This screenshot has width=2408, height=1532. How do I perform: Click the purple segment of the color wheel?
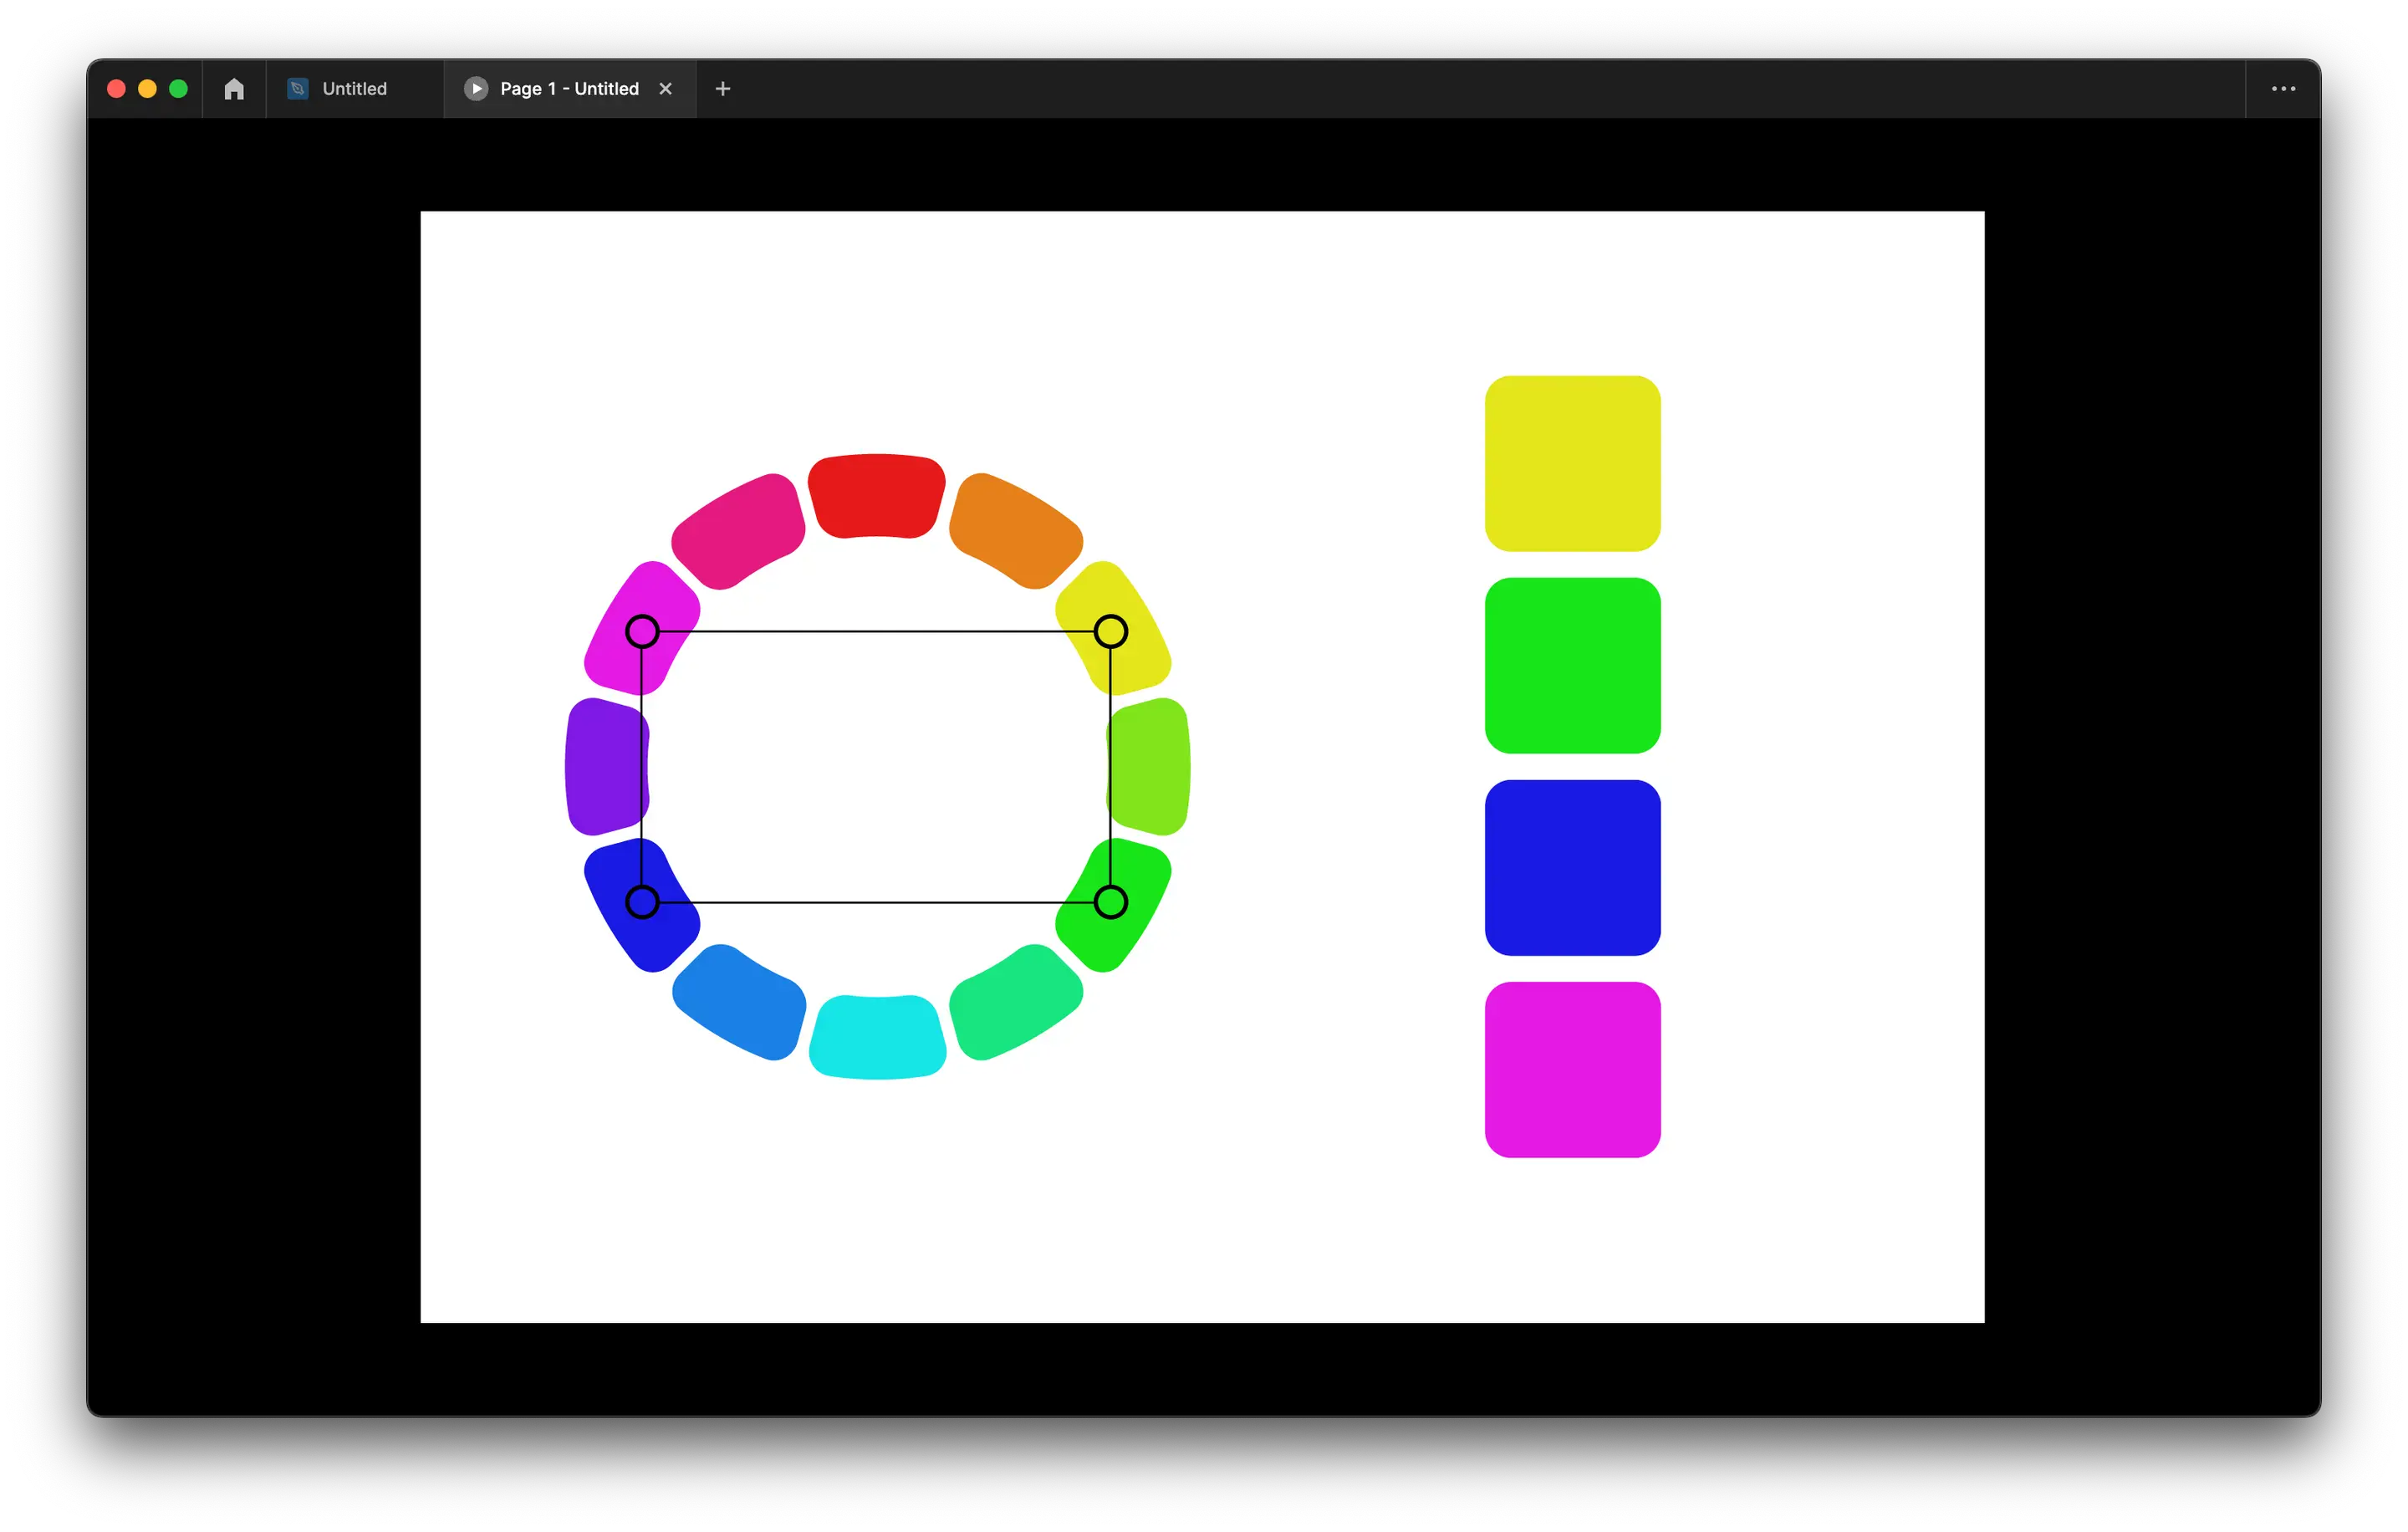click(x=606, y=766)
